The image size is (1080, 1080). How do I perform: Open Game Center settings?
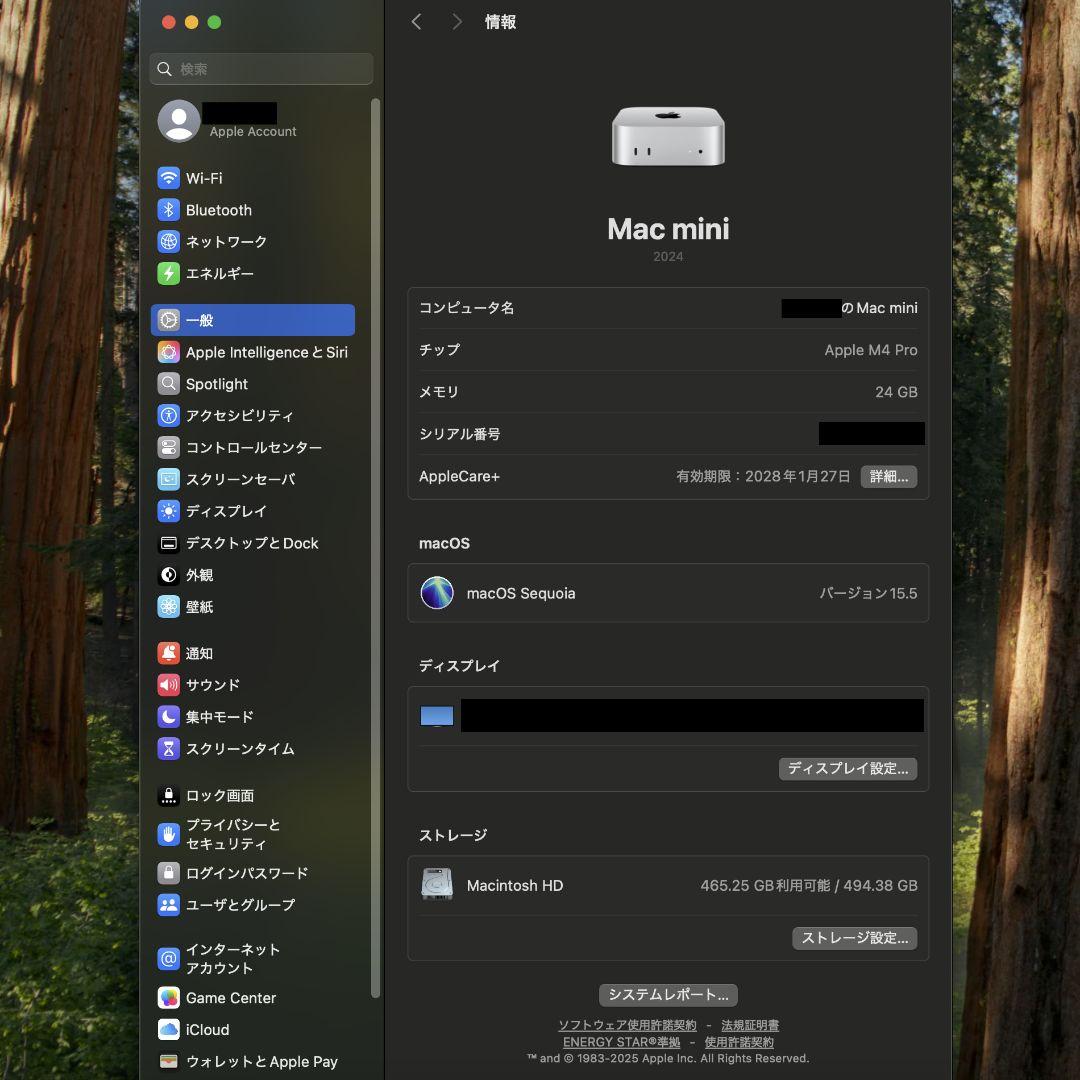point(230,997)
